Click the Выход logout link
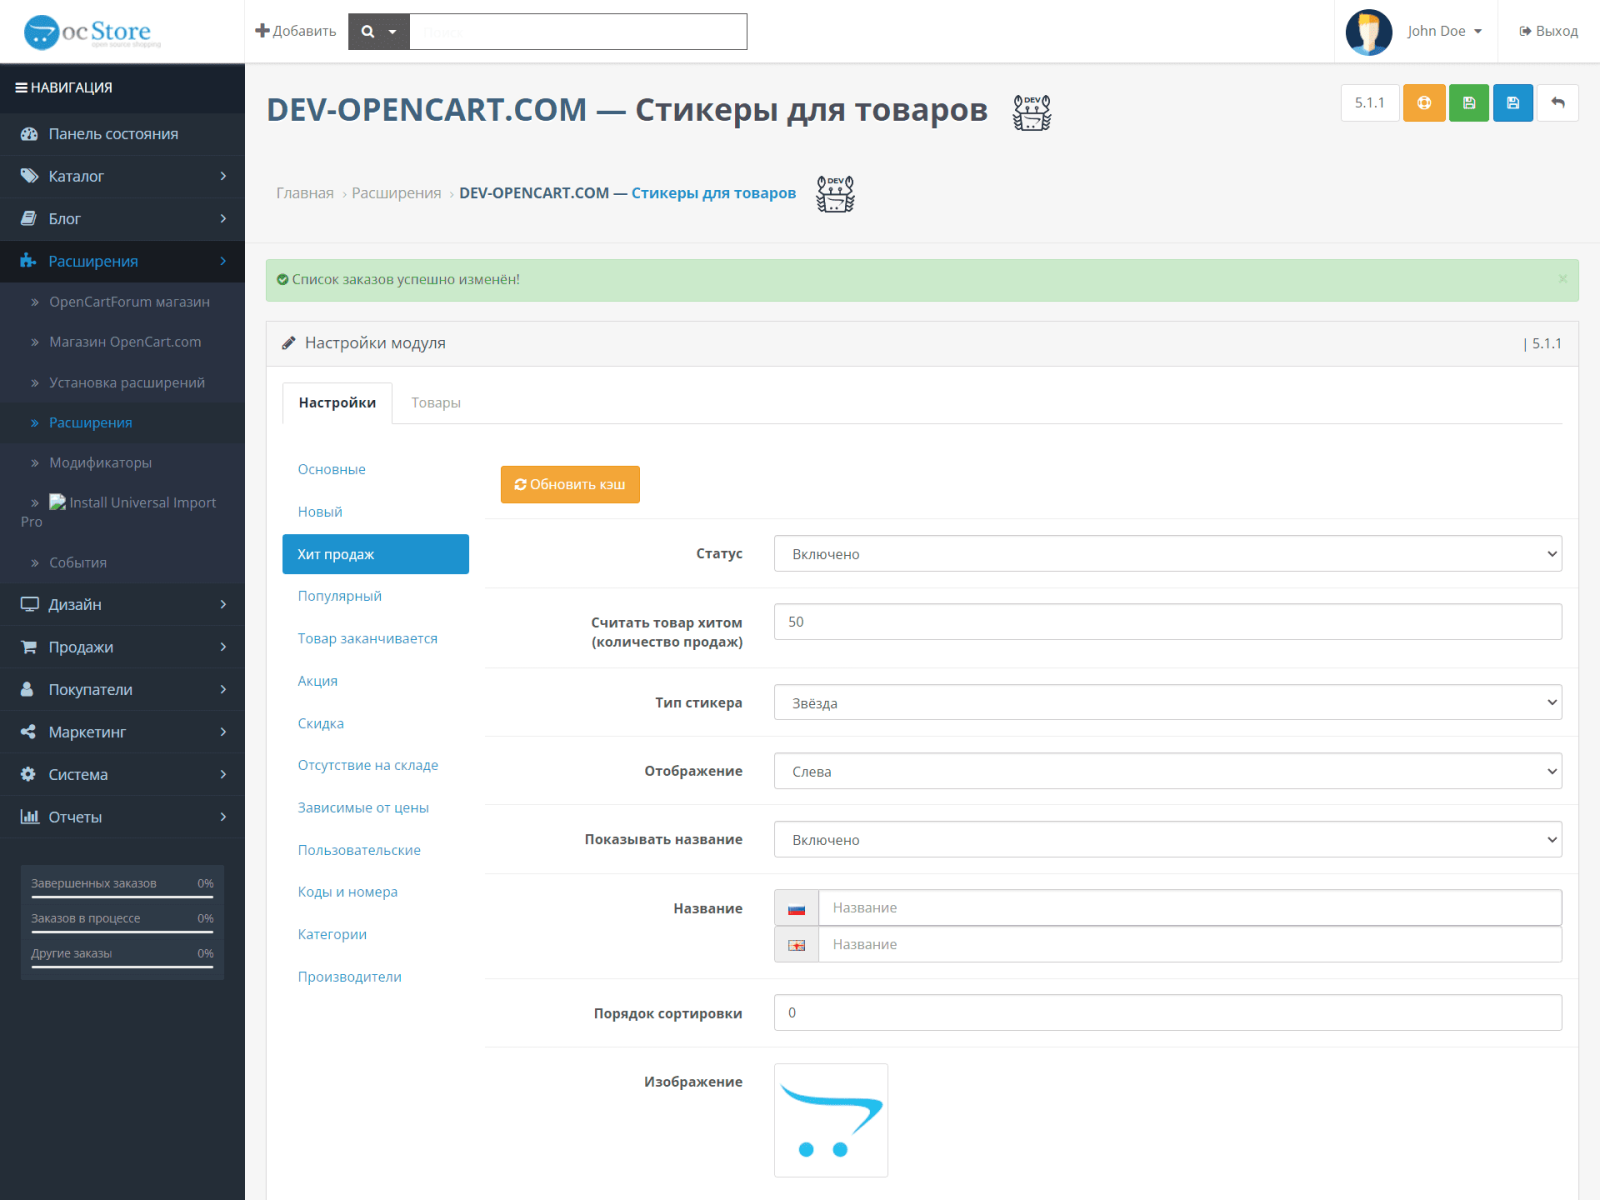This screenshot has height=1200, width=1600. pyautogui.click(x=1549, y=32)
